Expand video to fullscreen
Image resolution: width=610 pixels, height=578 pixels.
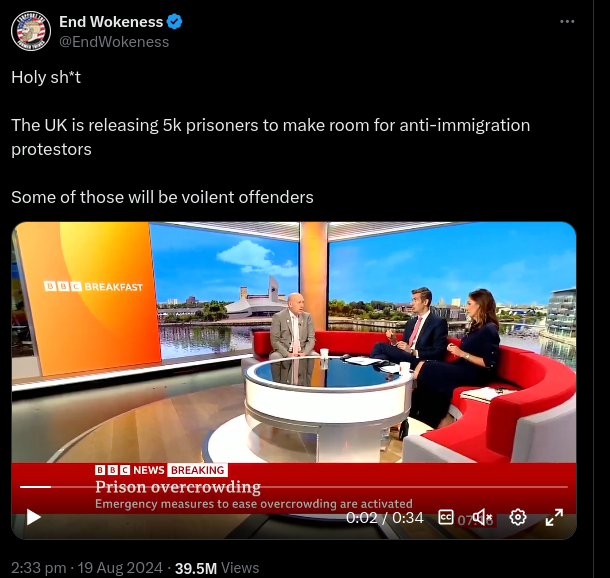[x=554, y=517]
